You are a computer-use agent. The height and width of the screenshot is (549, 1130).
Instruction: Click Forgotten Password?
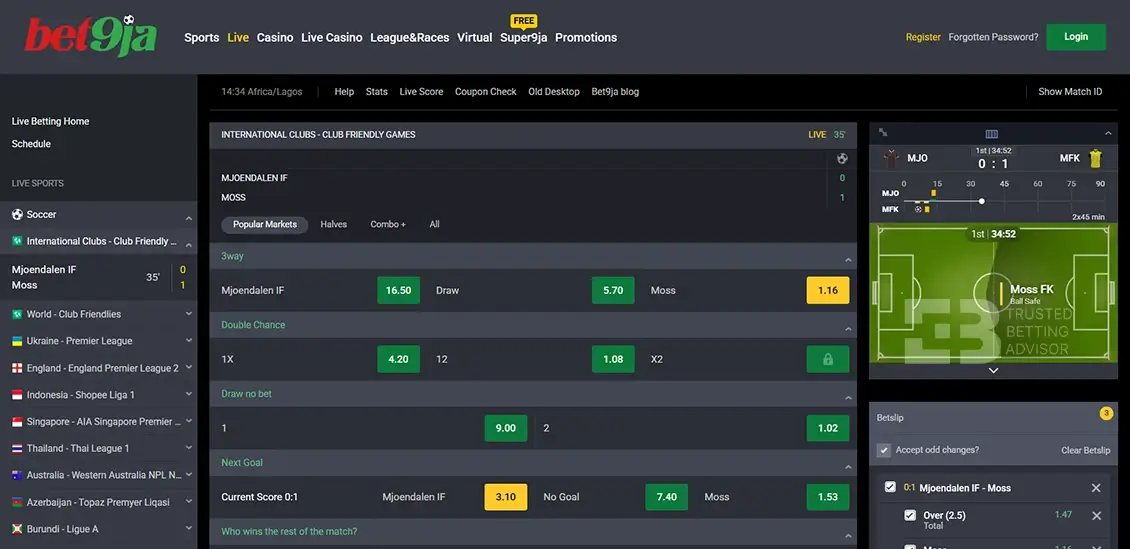point(994,37)
